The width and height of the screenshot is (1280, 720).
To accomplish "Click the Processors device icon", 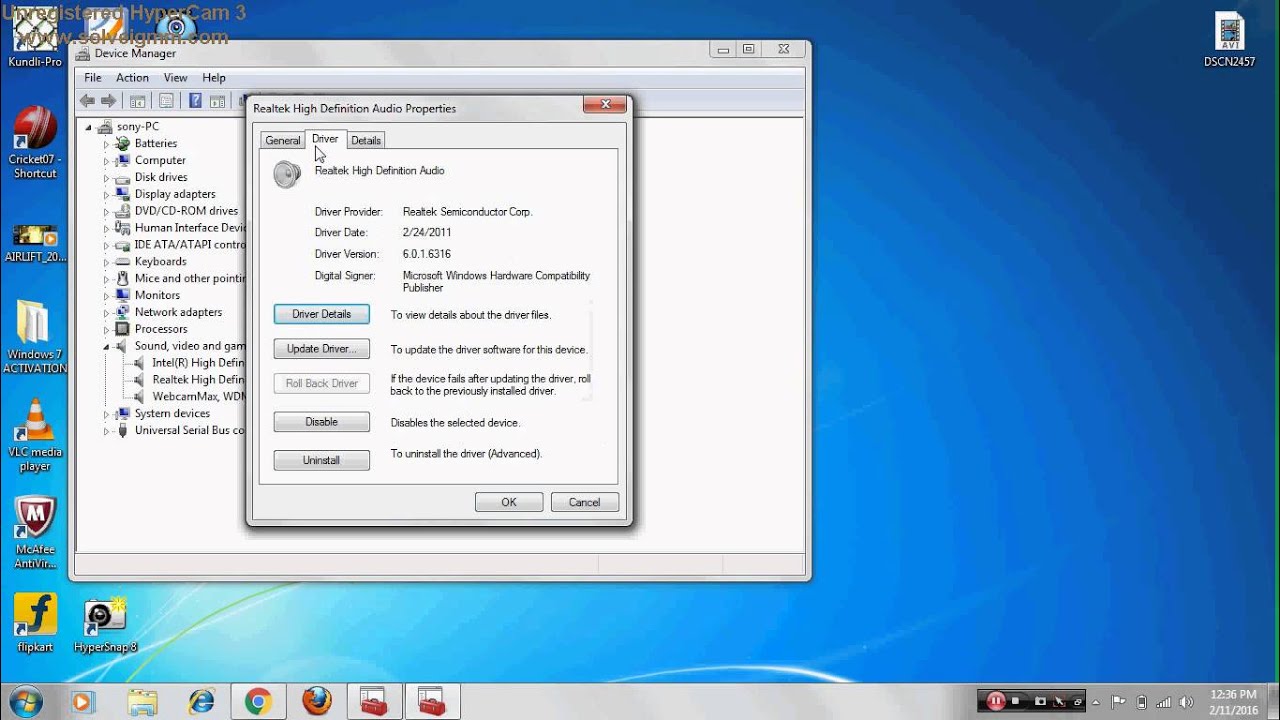I will coord(123,329).
